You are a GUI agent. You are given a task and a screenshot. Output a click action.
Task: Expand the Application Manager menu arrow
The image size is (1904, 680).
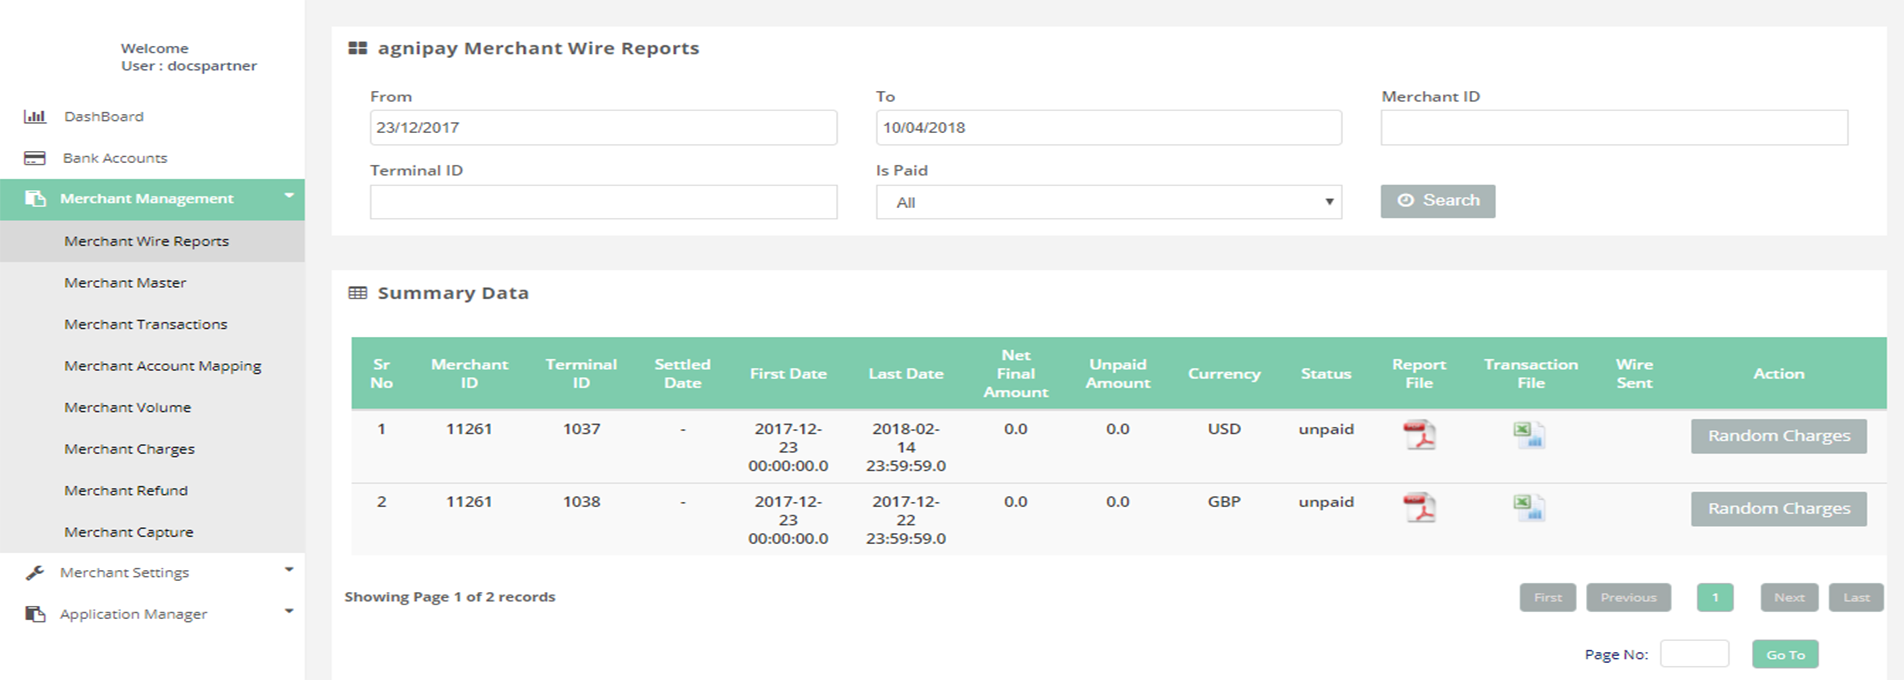pyautogui.click(x=289, y=611)
